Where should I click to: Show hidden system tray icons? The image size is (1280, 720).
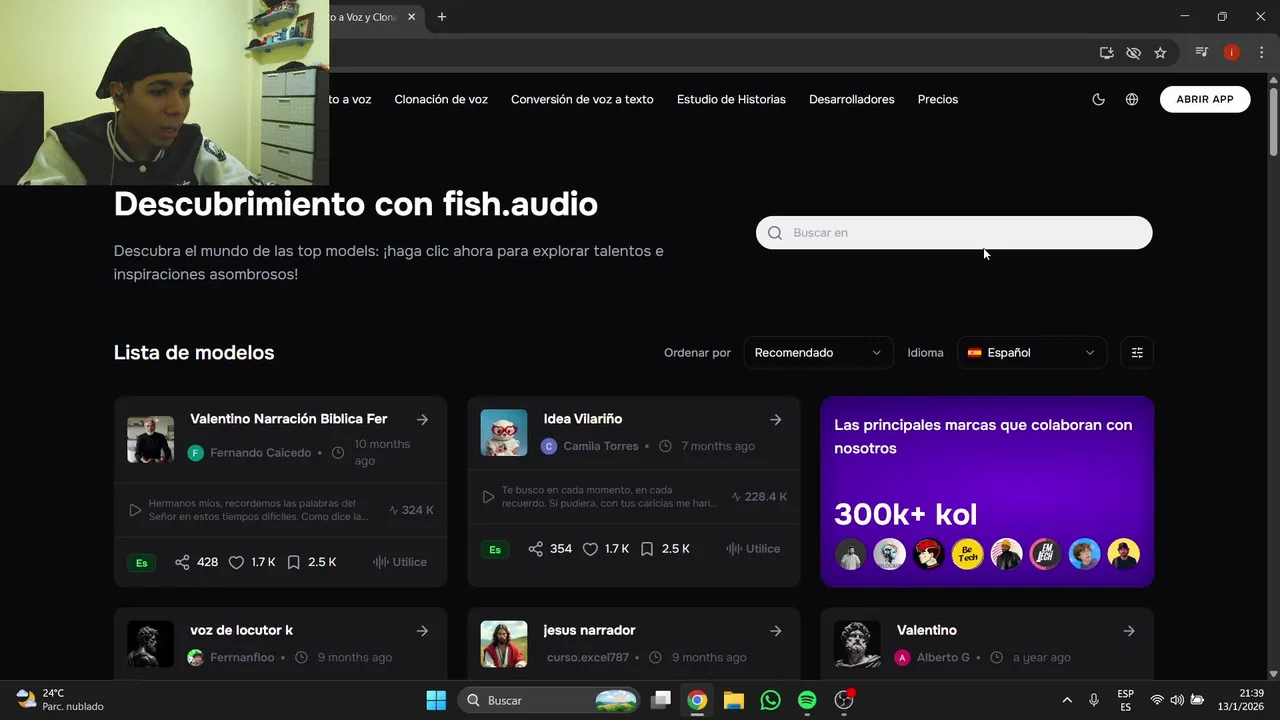(1066, 700)
